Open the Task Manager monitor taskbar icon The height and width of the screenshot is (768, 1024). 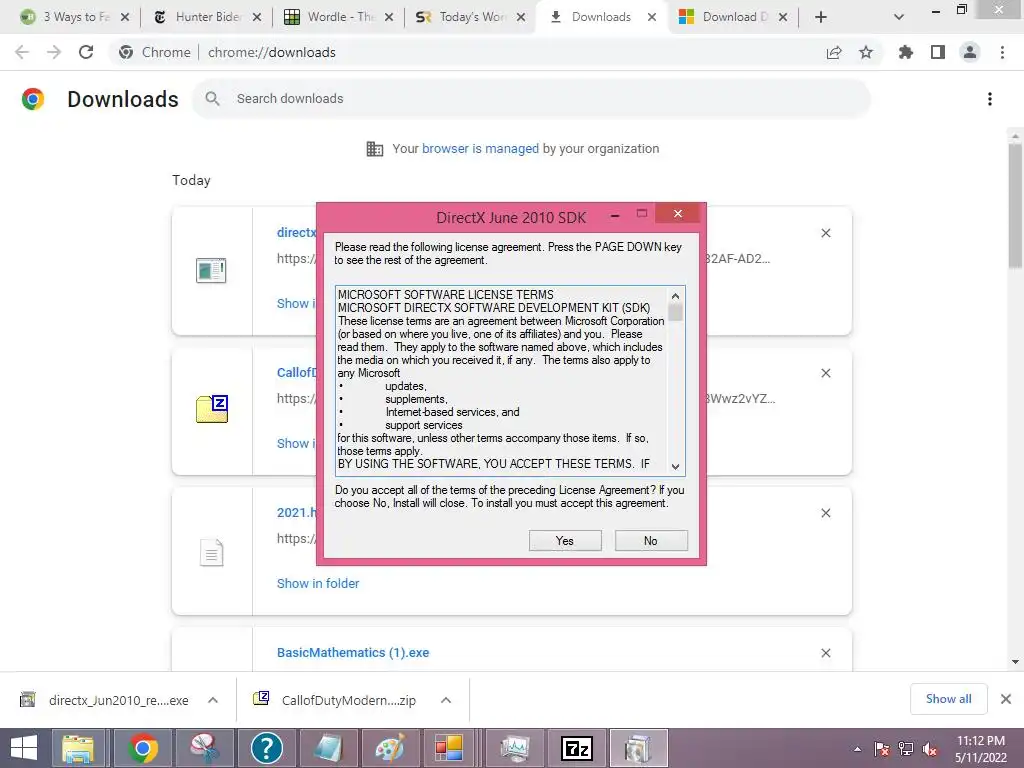(x=515, y=748)
